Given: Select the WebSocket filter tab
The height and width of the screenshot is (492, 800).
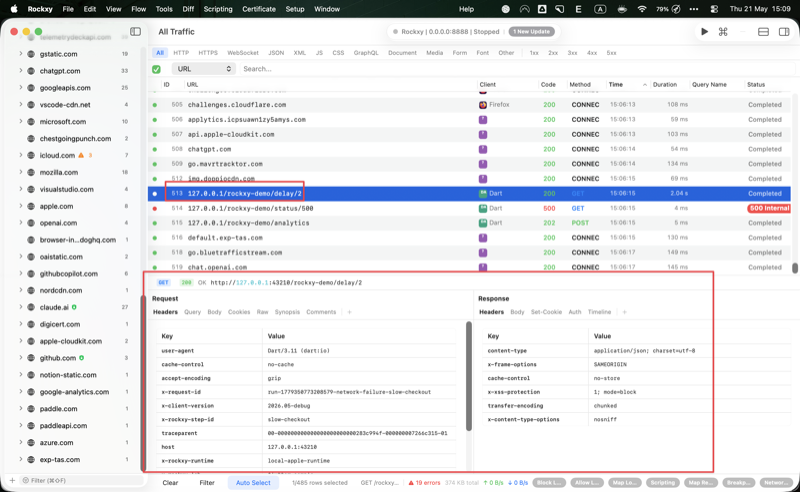Looking at the screenshot, I should tap(243, 53).
